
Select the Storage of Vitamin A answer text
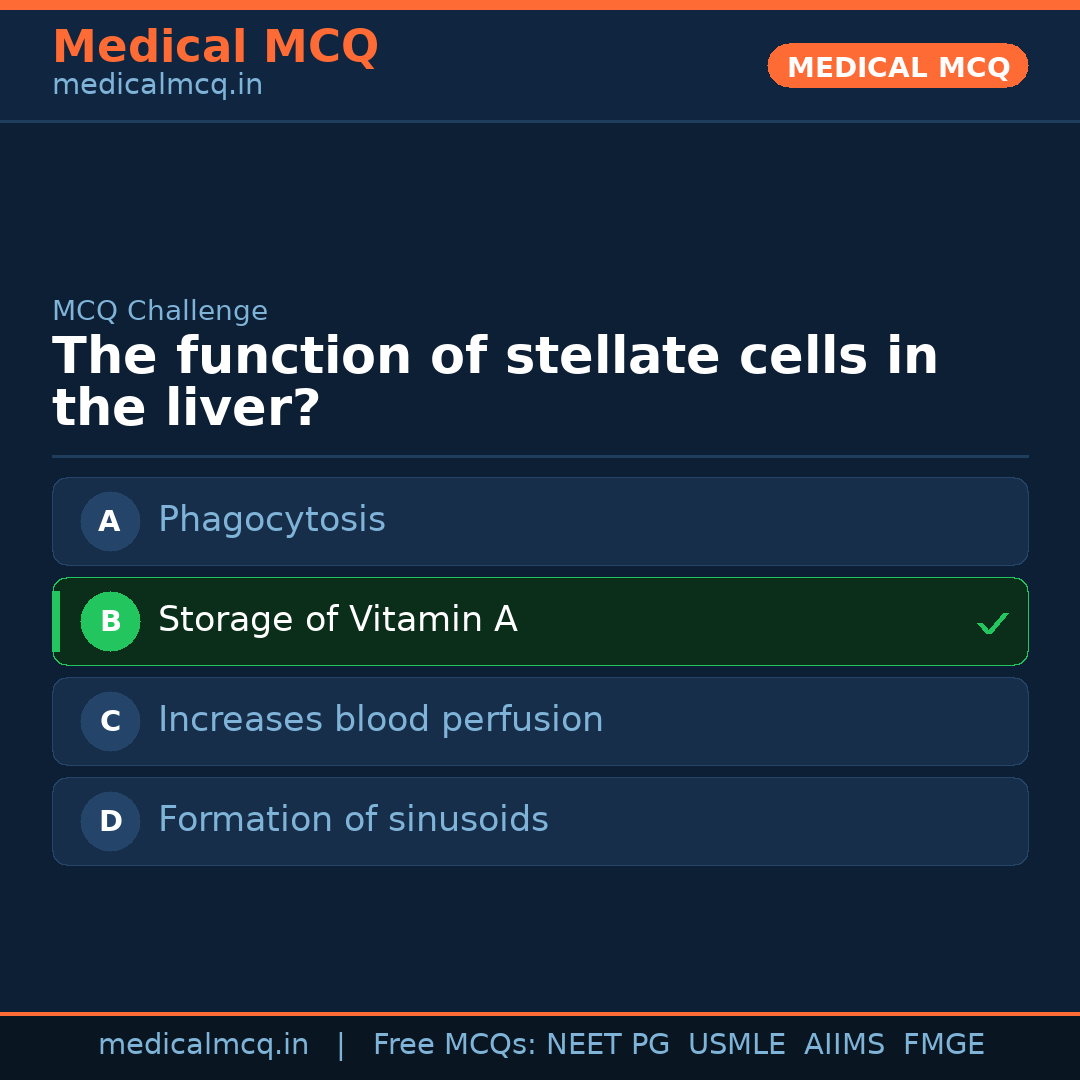[x=337, y=620]
